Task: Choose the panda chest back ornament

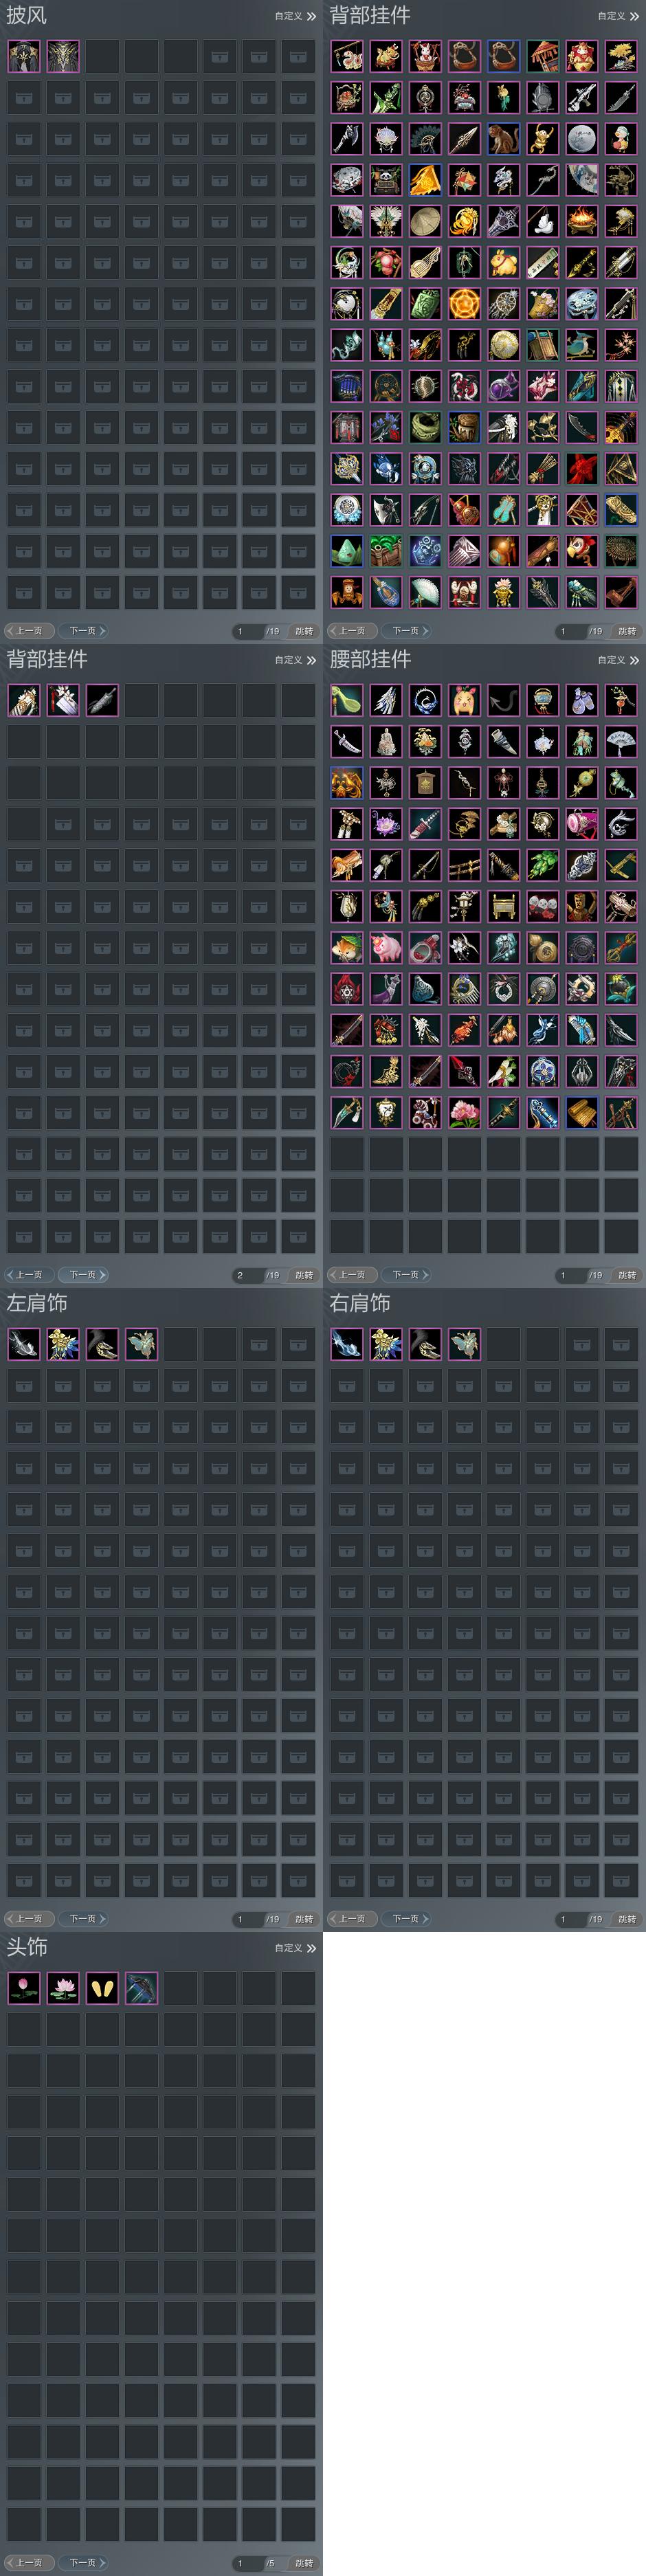Action: 386,180
